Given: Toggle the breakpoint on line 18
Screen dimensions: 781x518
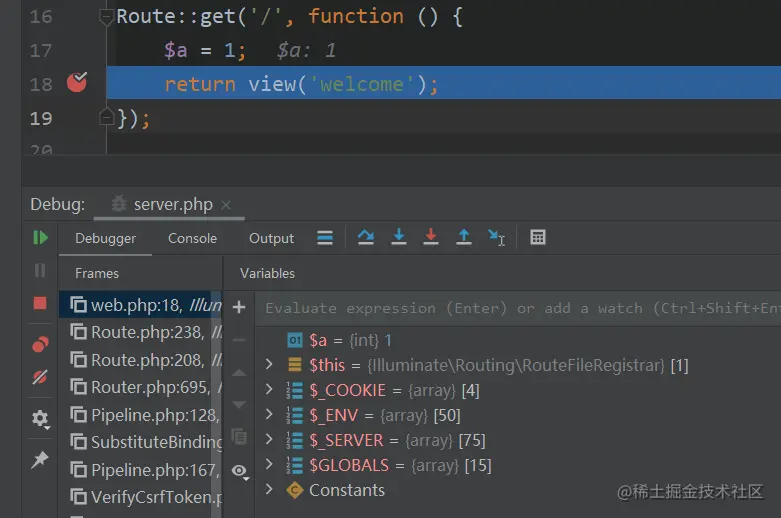Looking at the screenshot, I should (x=77, y=83).
